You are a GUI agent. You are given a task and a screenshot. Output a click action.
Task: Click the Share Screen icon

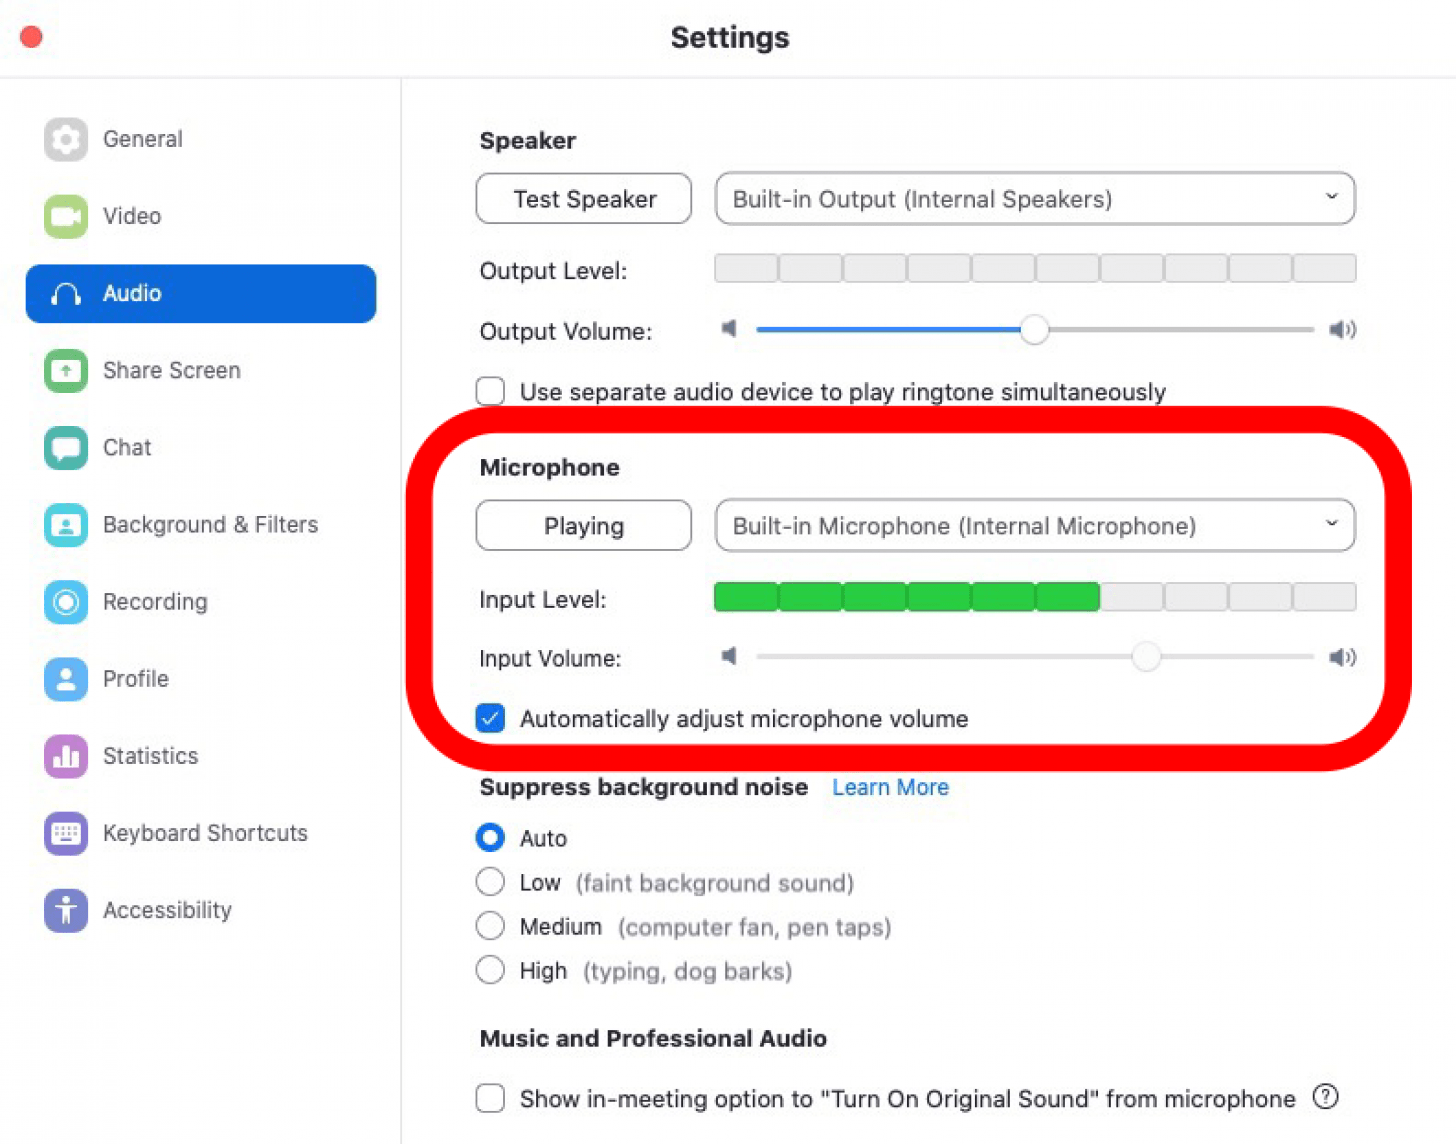point(66,371)
